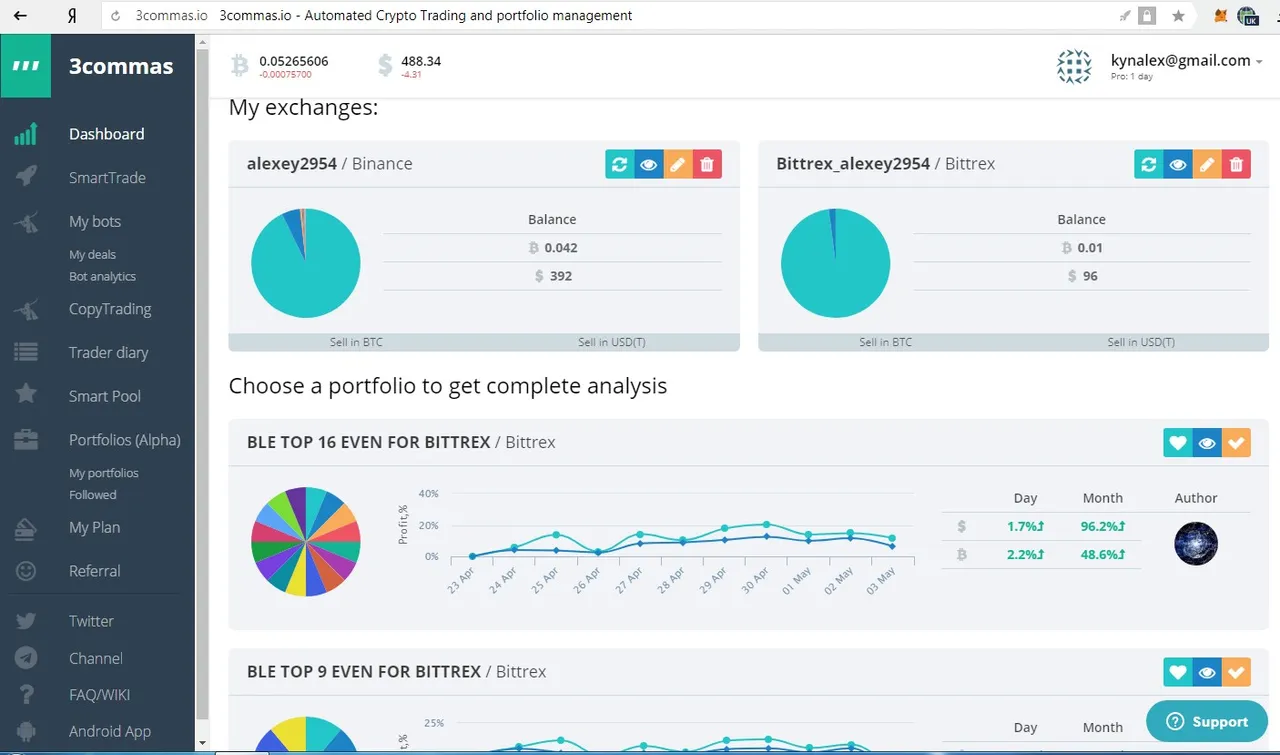
Task: Delete the Bittrex_alexey2954 account
Action: (1236, 164)
